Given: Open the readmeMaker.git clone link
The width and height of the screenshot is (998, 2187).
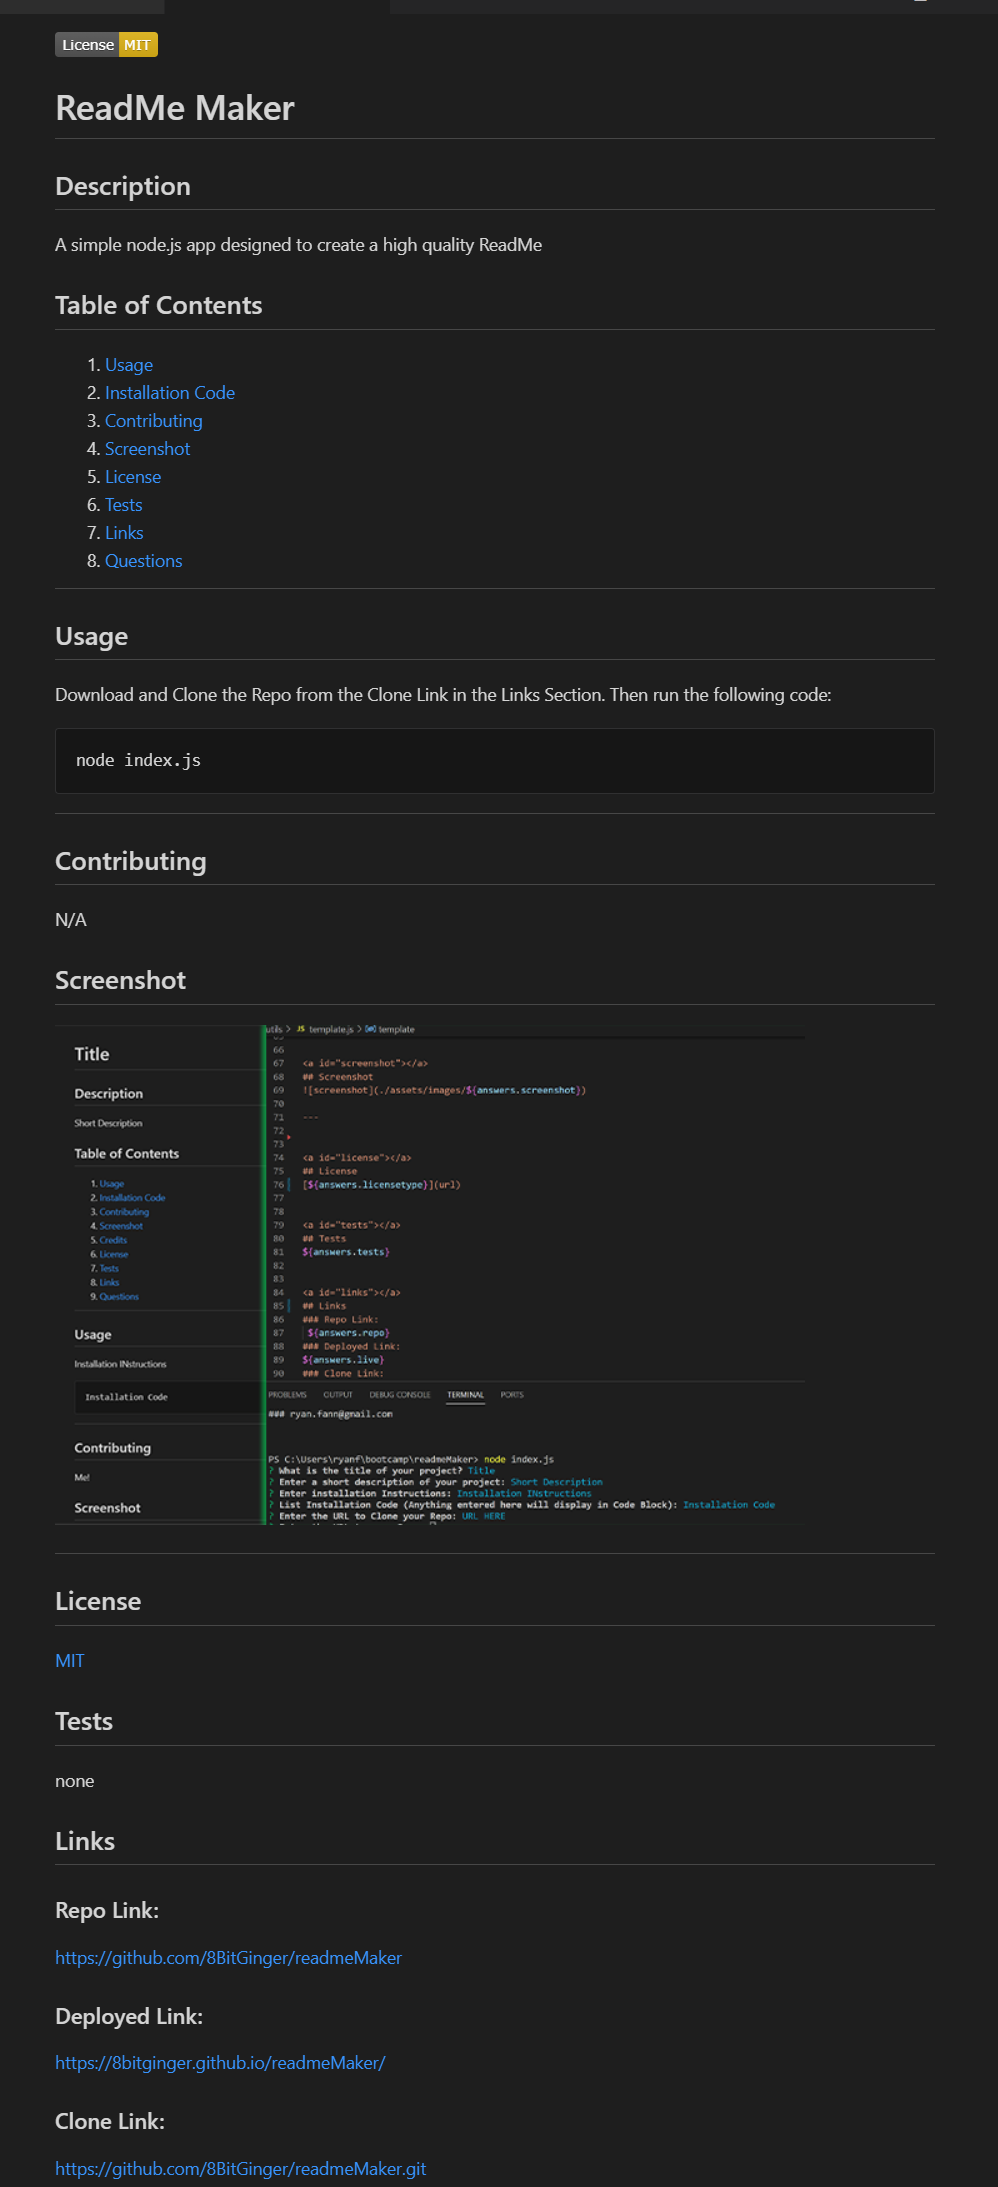Looking at the screenshot, I should pos(240,2169).
